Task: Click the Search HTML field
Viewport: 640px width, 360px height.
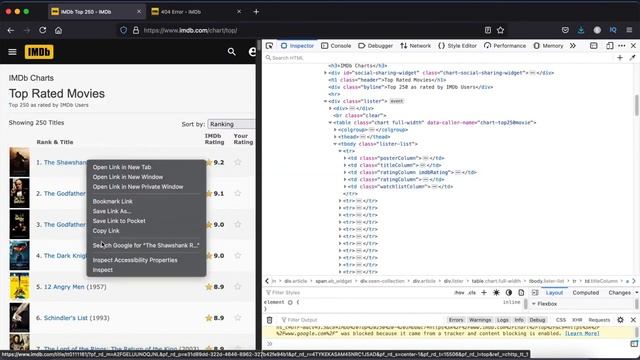Action: point(439,58)
